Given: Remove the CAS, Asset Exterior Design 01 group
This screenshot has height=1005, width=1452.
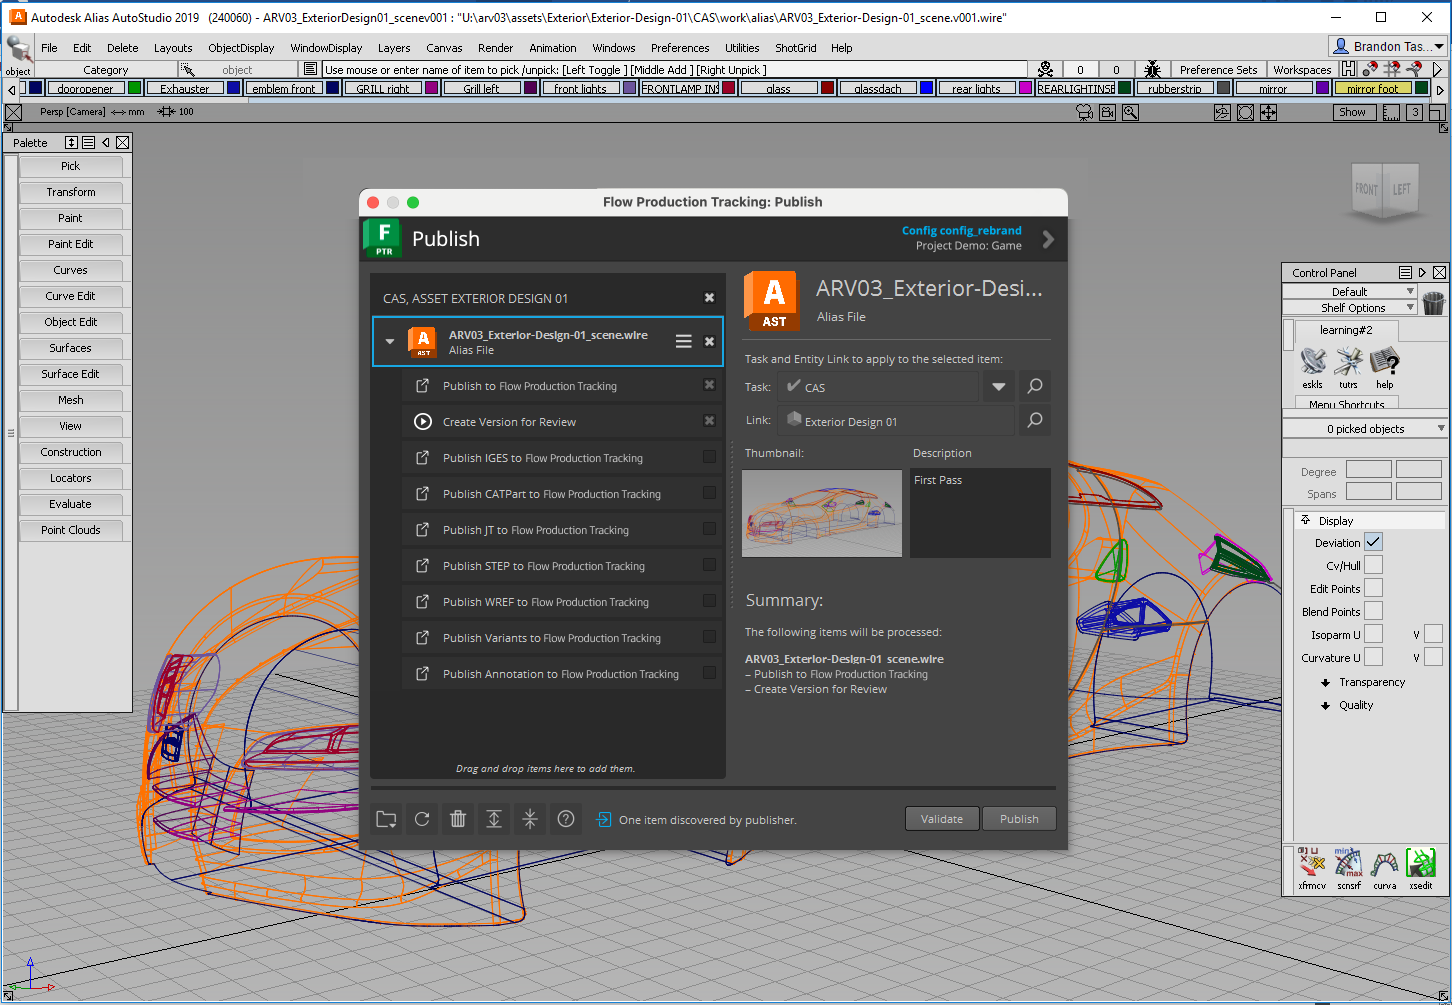Looking at the screenshot, I should [709, 298].
